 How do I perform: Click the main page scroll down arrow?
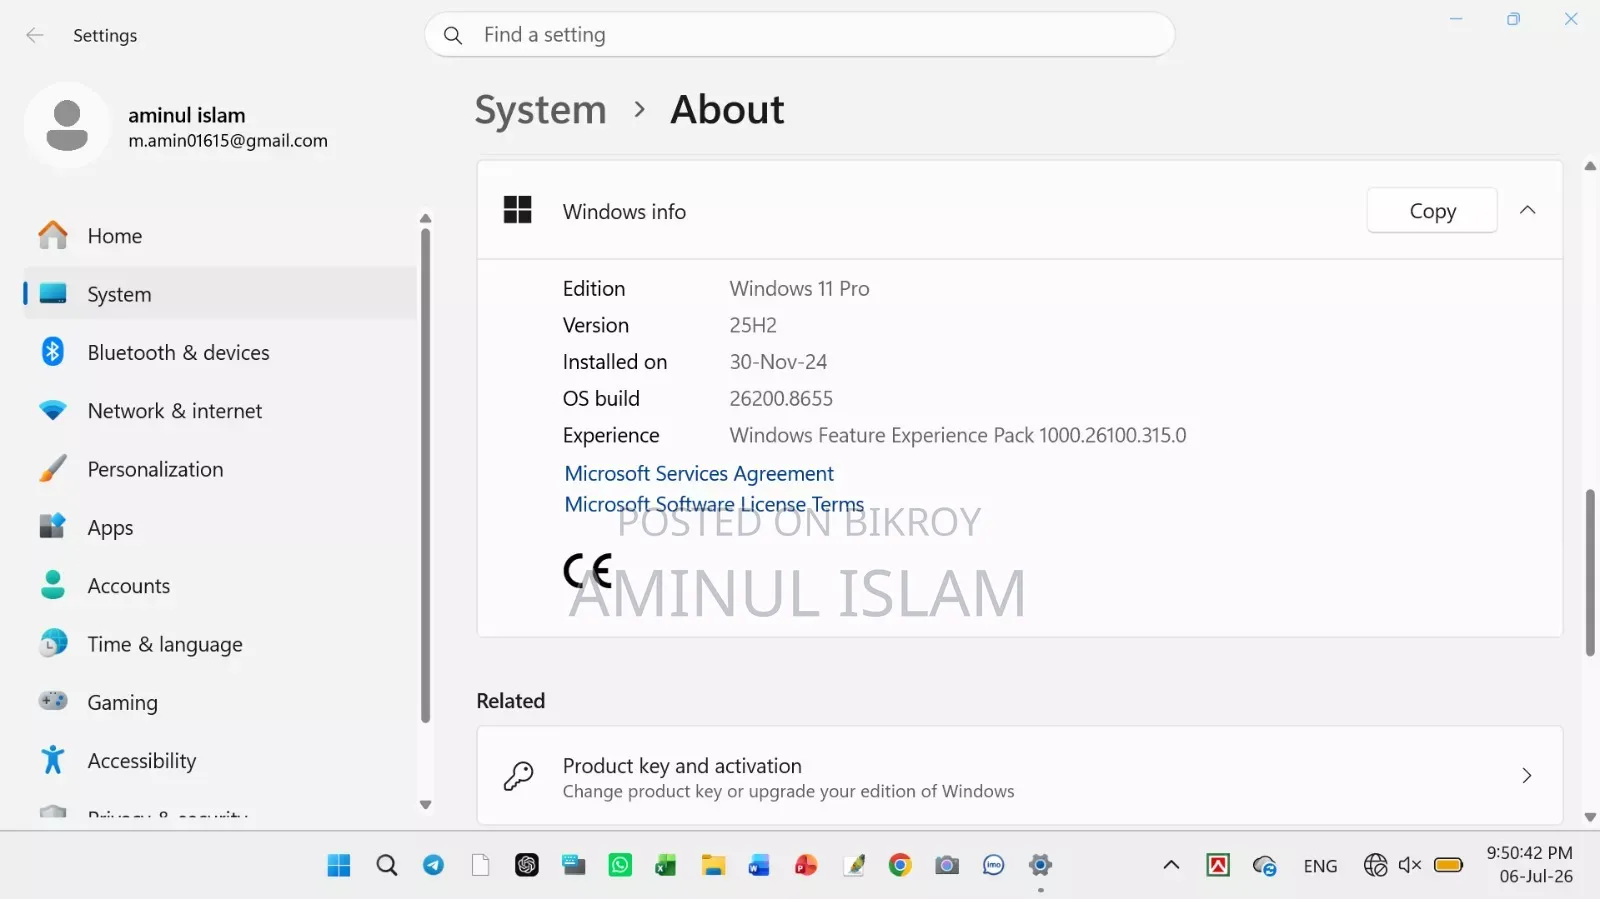click(x=1590, y=818)
